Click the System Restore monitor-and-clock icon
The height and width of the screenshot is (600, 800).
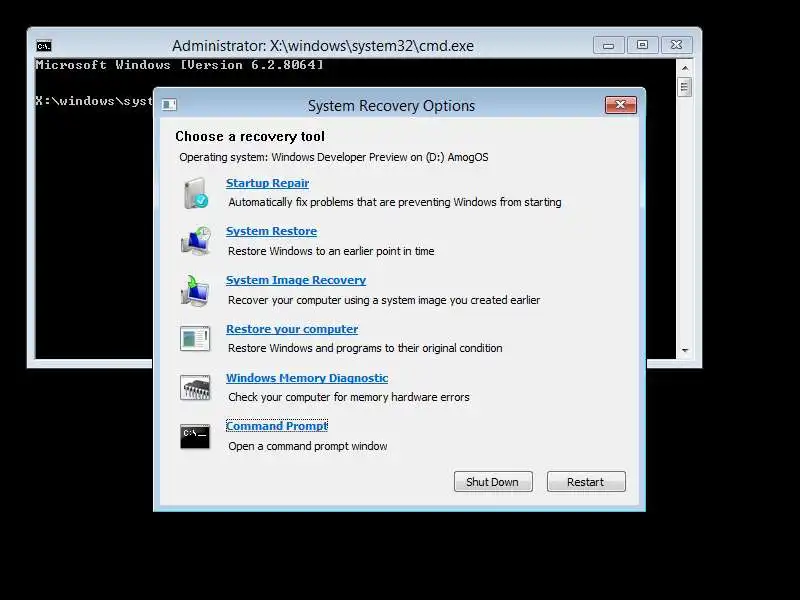(195, 241)
